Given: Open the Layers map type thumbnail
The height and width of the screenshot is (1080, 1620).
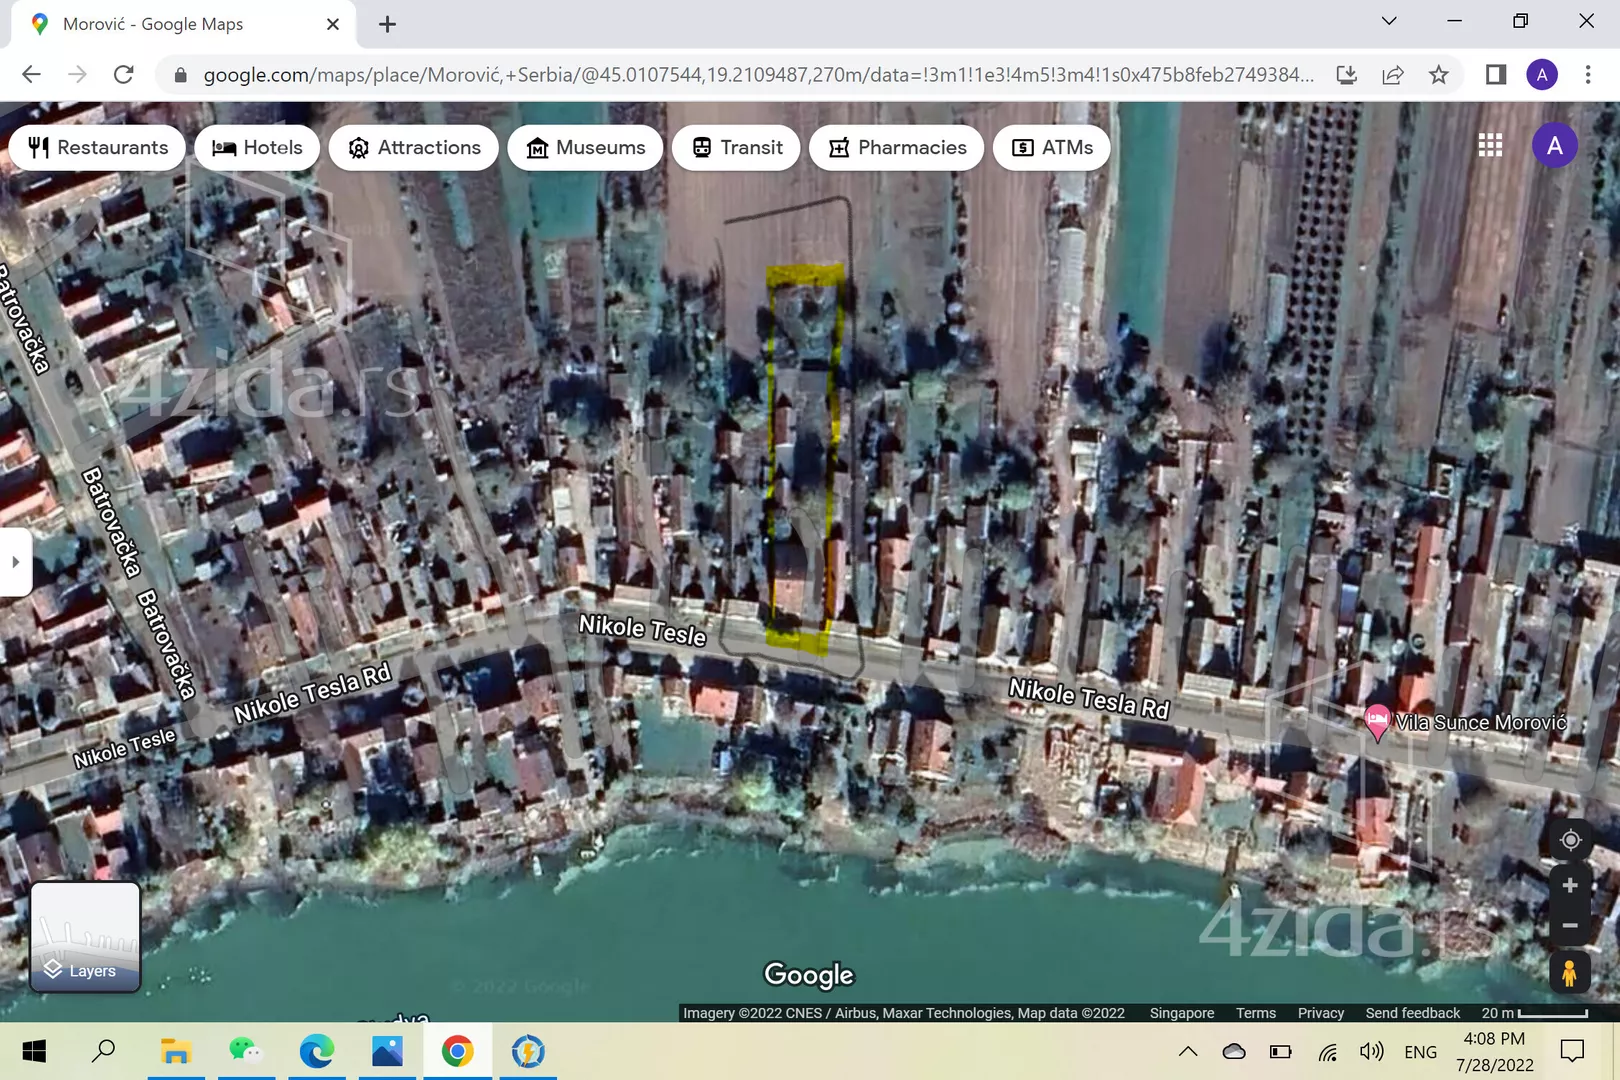Looking at the screenshot, I should 86,937.
